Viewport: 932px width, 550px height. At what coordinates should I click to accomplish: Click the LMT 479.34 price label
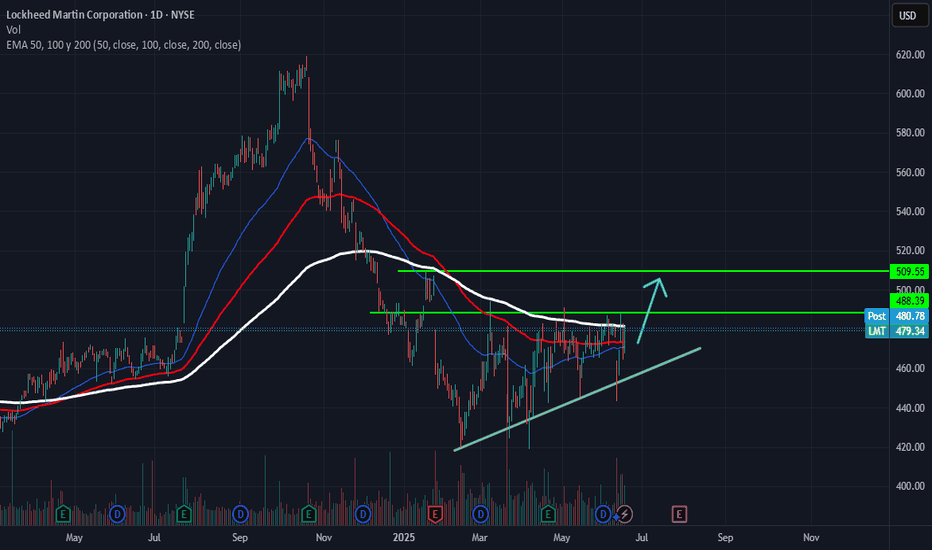pos(897,331)
